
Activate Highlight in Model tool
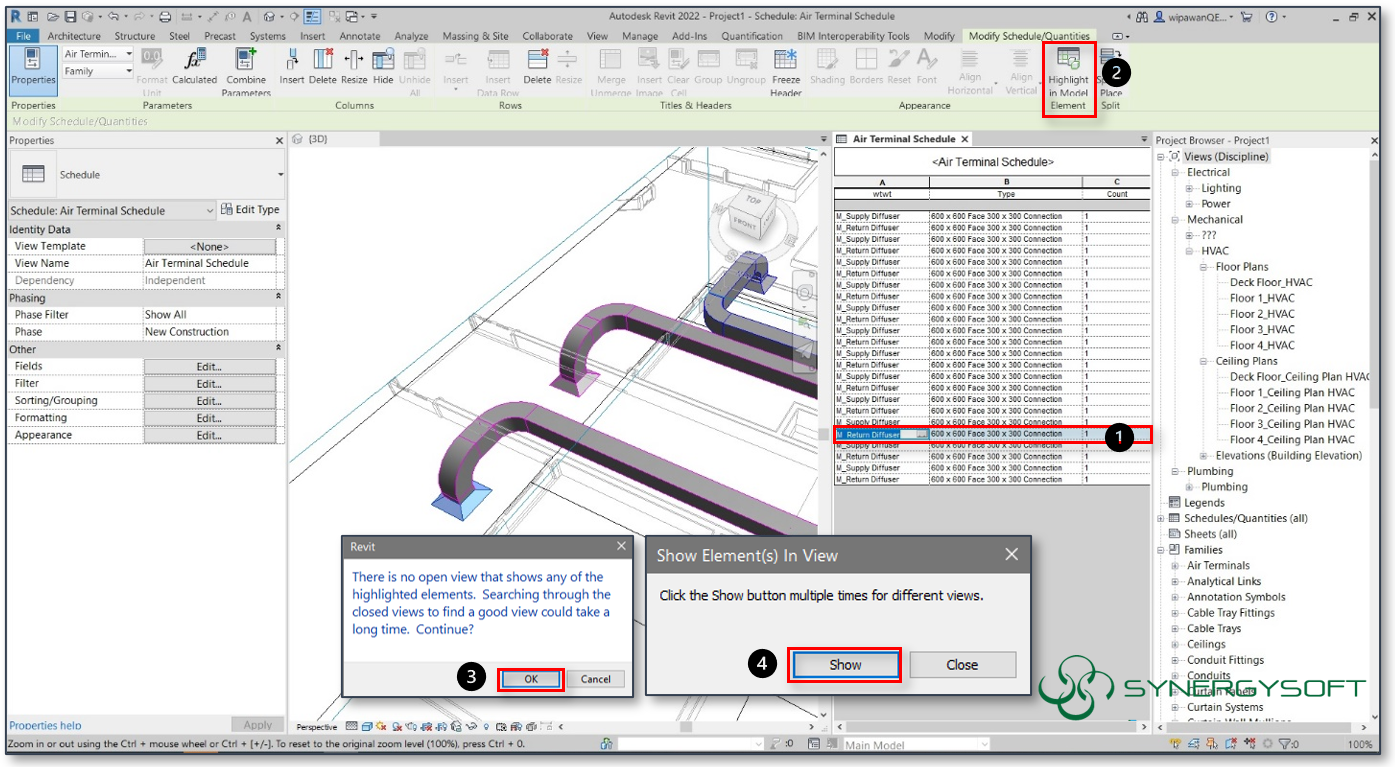(1069, 73)
